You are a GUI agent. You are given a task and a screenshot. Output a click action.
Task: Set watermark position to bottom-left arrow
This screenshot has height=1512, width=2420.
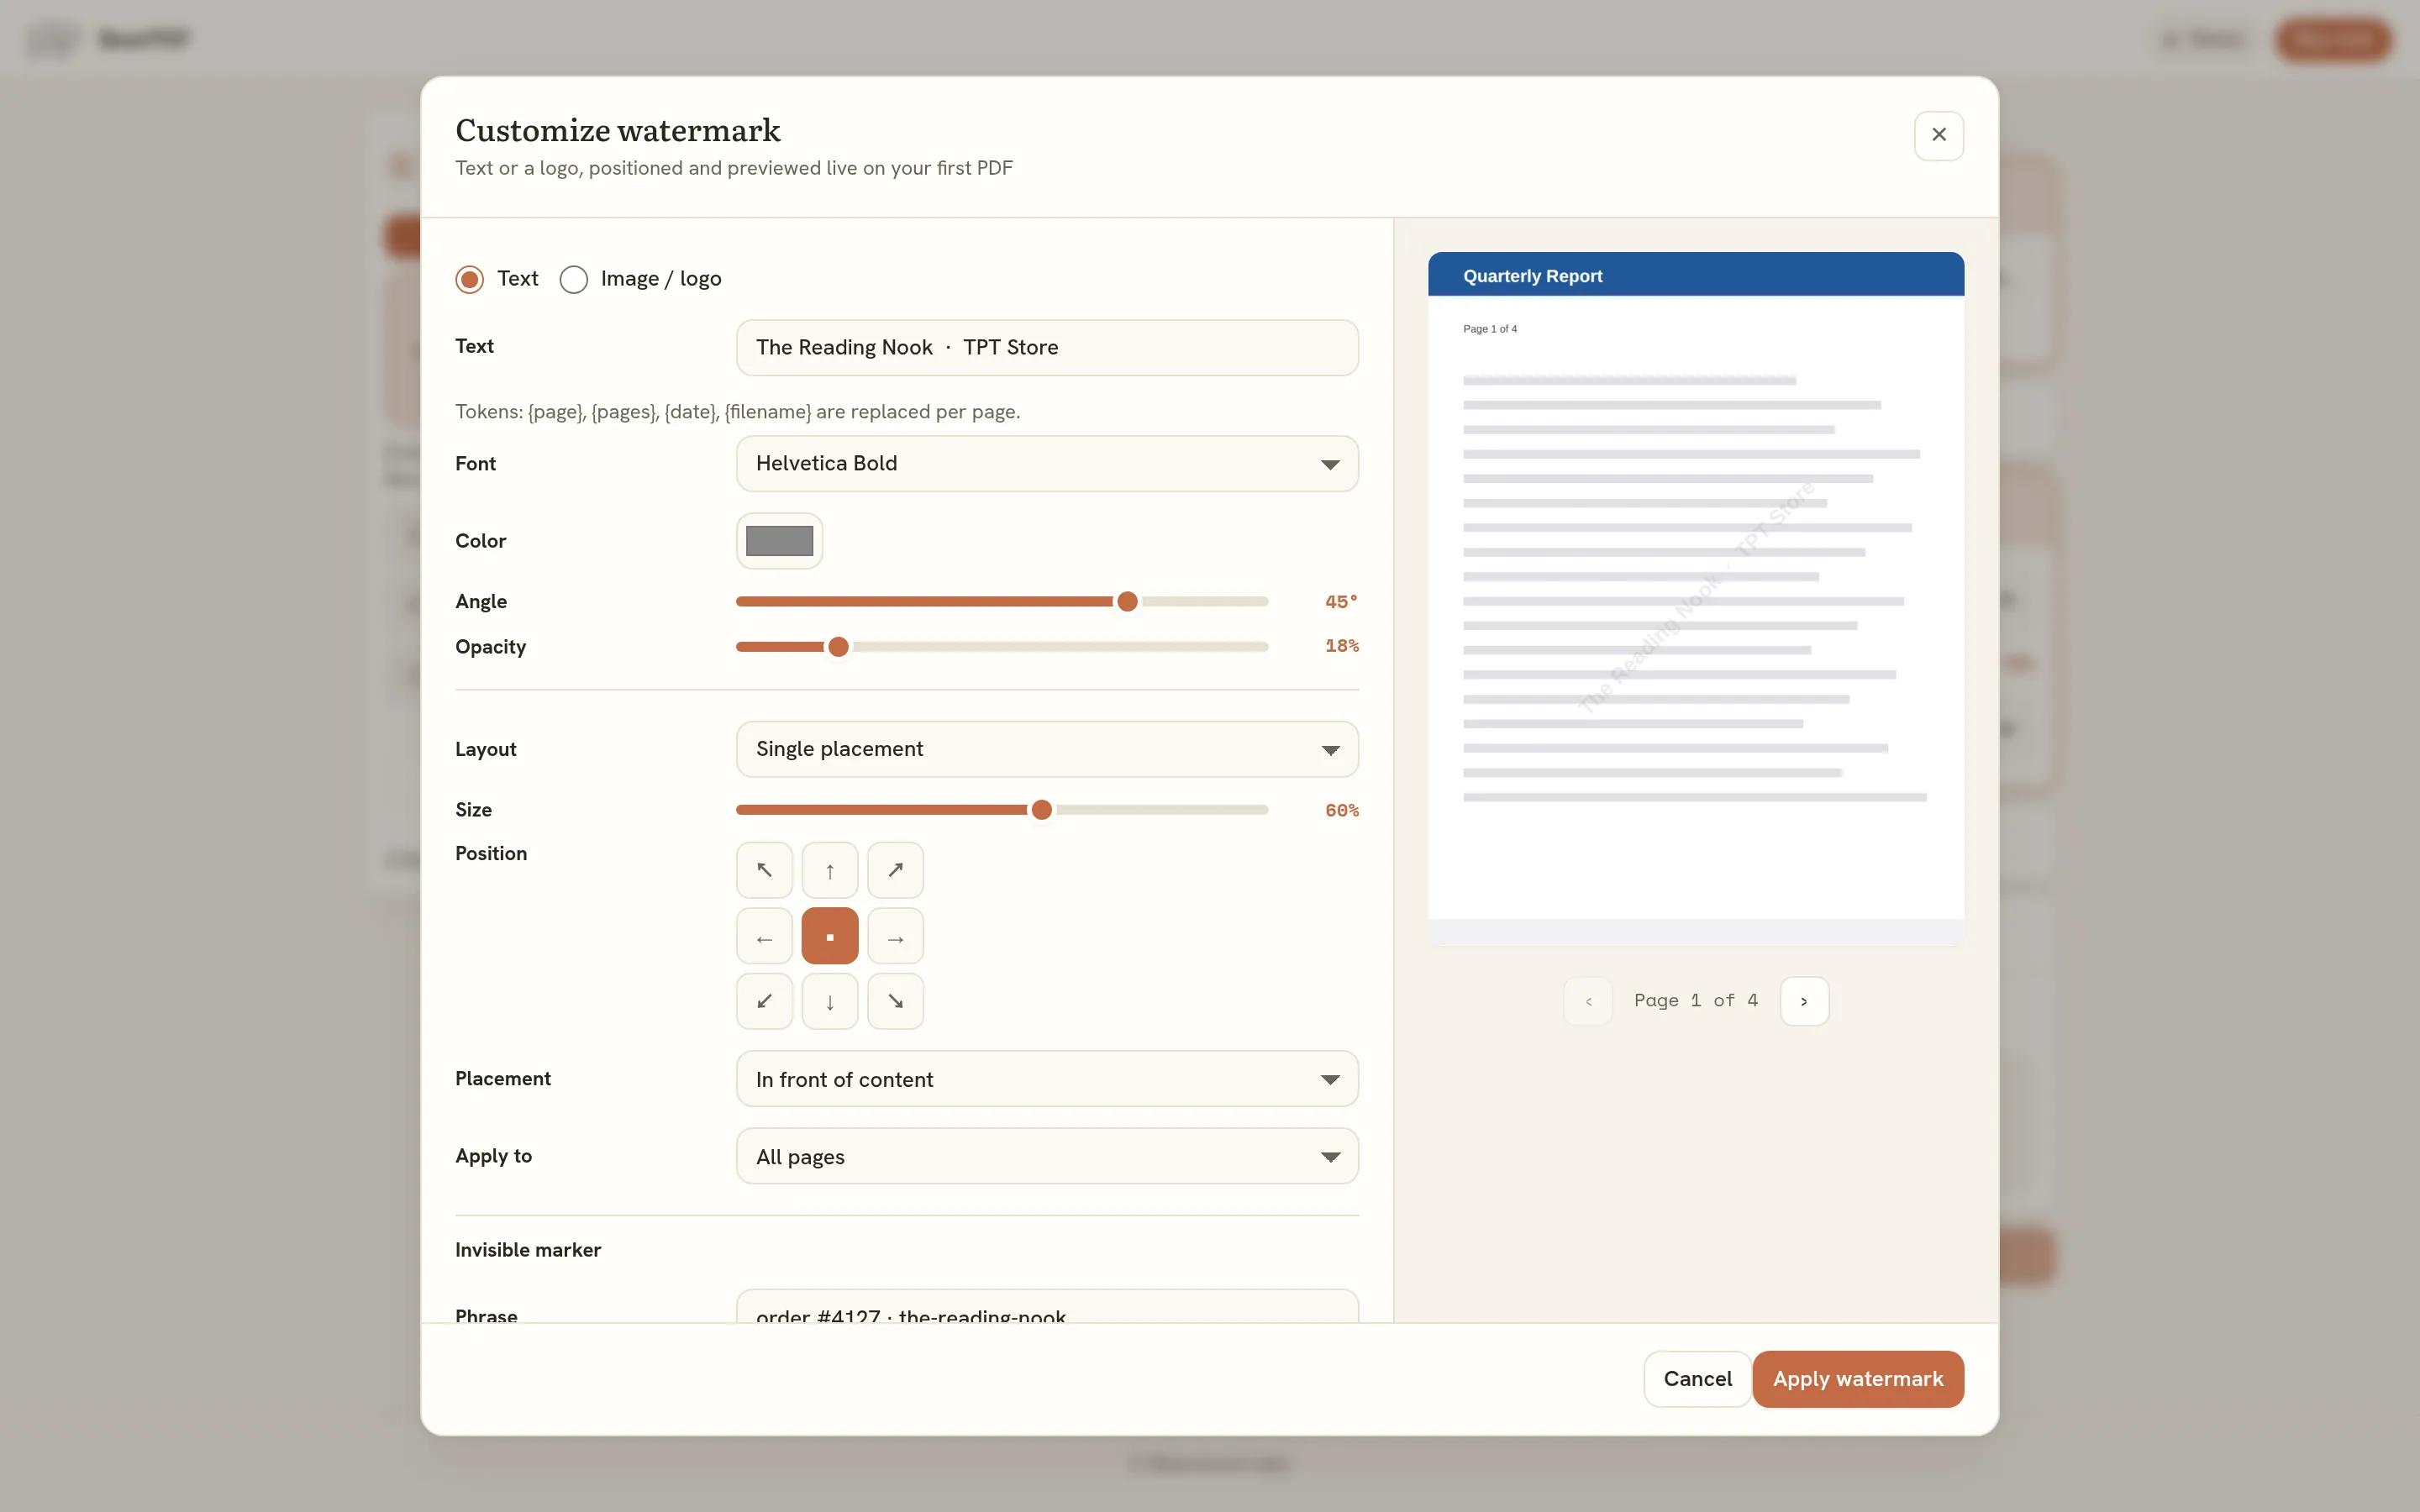tap(764, 1001)
